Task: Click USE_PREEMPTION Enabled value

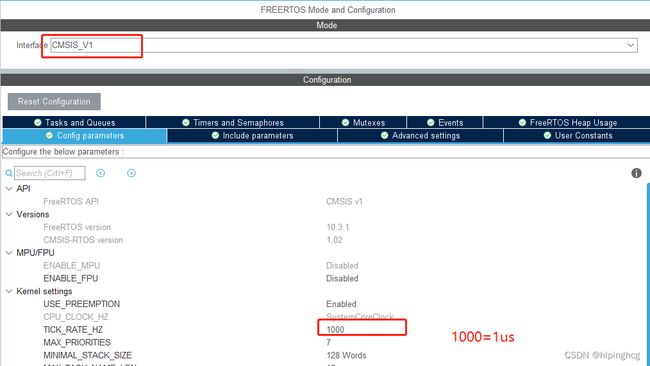Action: 341,304
